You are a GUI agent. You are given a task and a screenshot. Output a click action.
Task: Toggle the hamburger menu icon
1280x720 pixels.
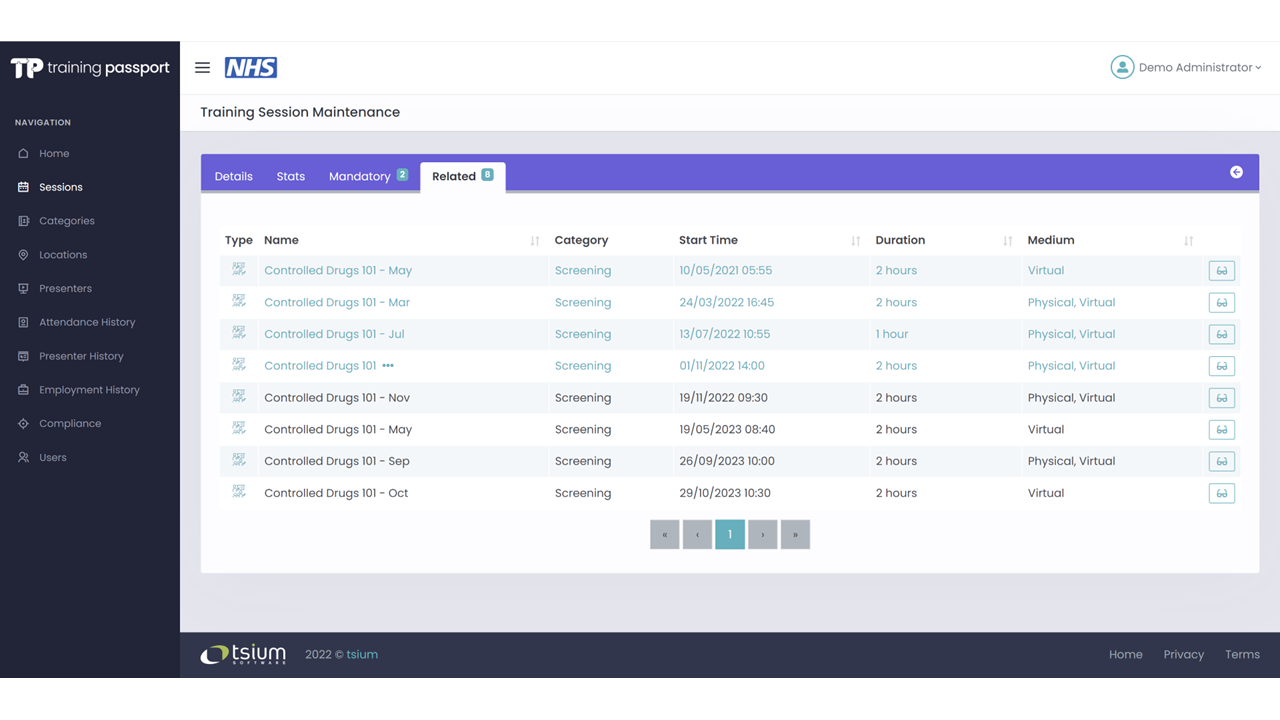(x=202, y=68)
